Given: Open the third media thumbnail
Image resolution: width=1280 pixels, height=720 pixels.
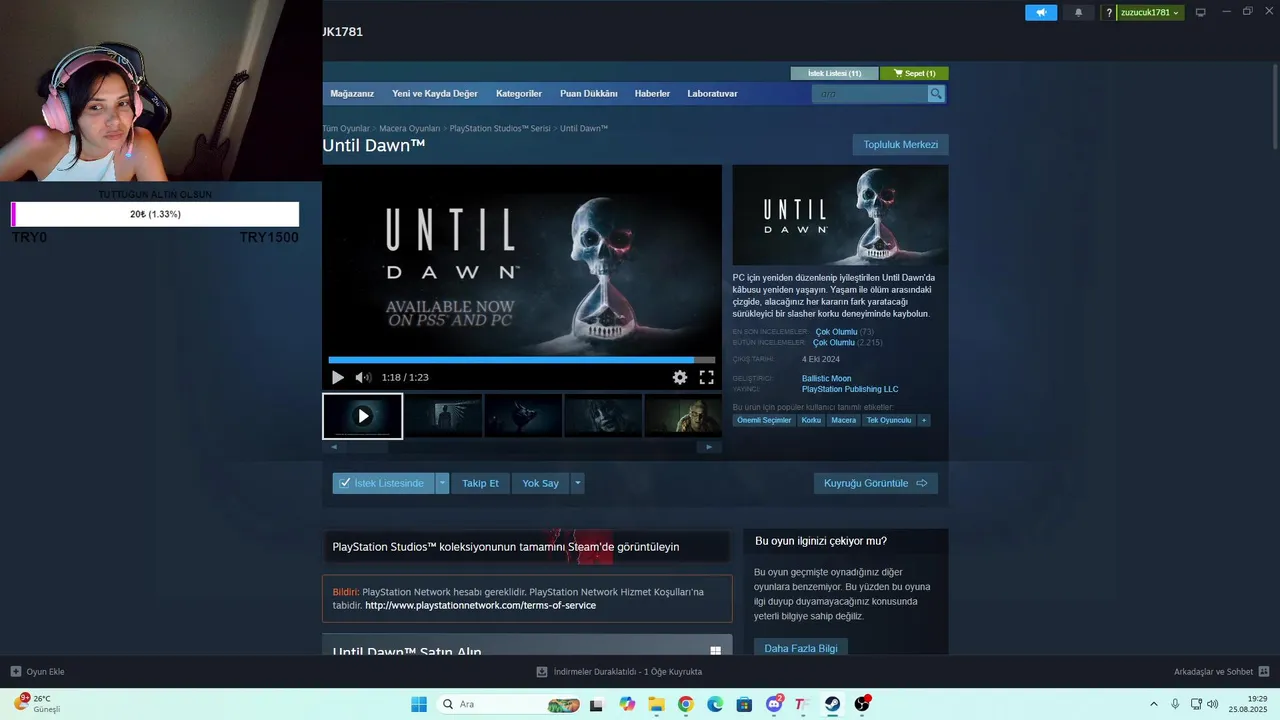Looking at the screenshot, I should (x=523, y=416).
